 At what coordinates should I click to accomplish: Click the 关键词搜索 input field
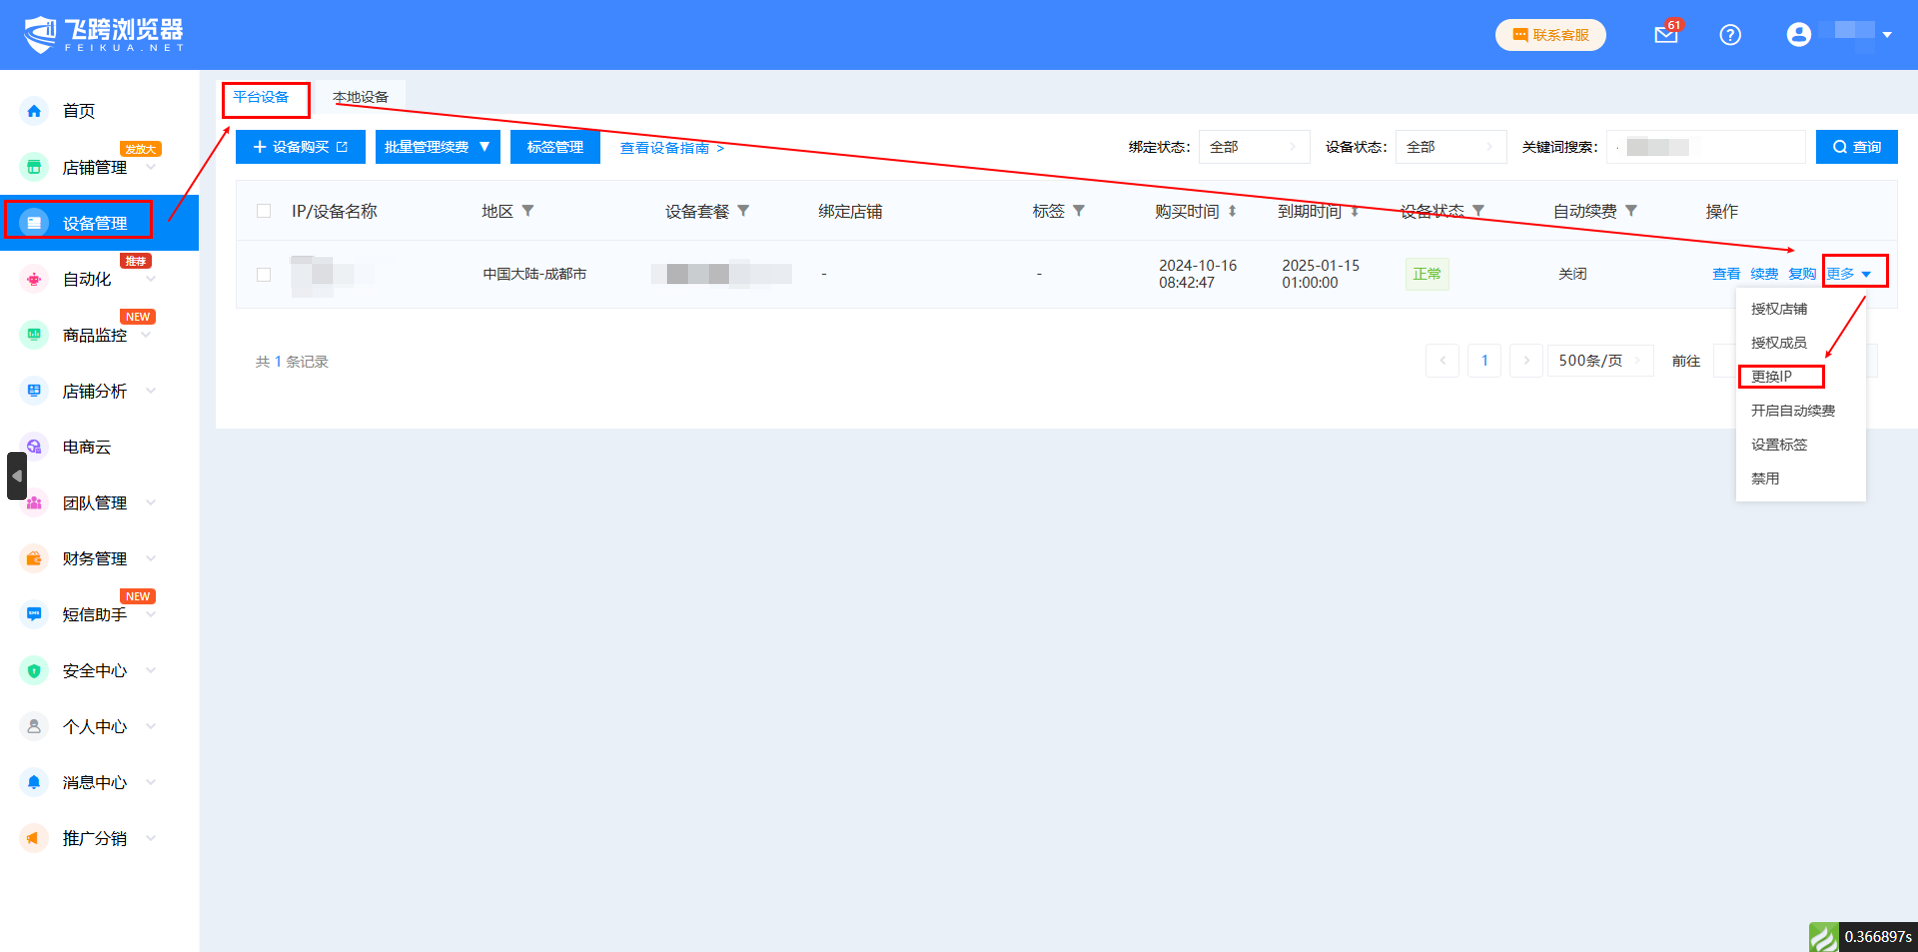(1705, 147)
